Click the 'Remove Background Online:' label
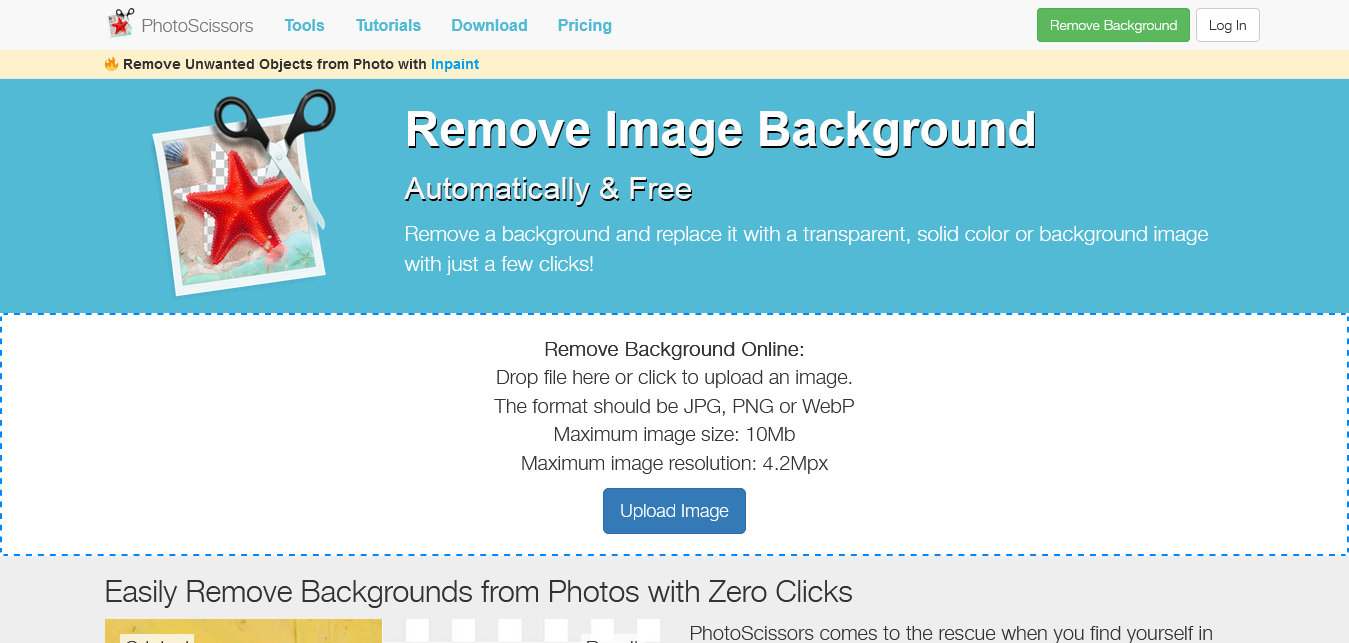The width and height of the screenshot is (1349, 643). point(674,349)
